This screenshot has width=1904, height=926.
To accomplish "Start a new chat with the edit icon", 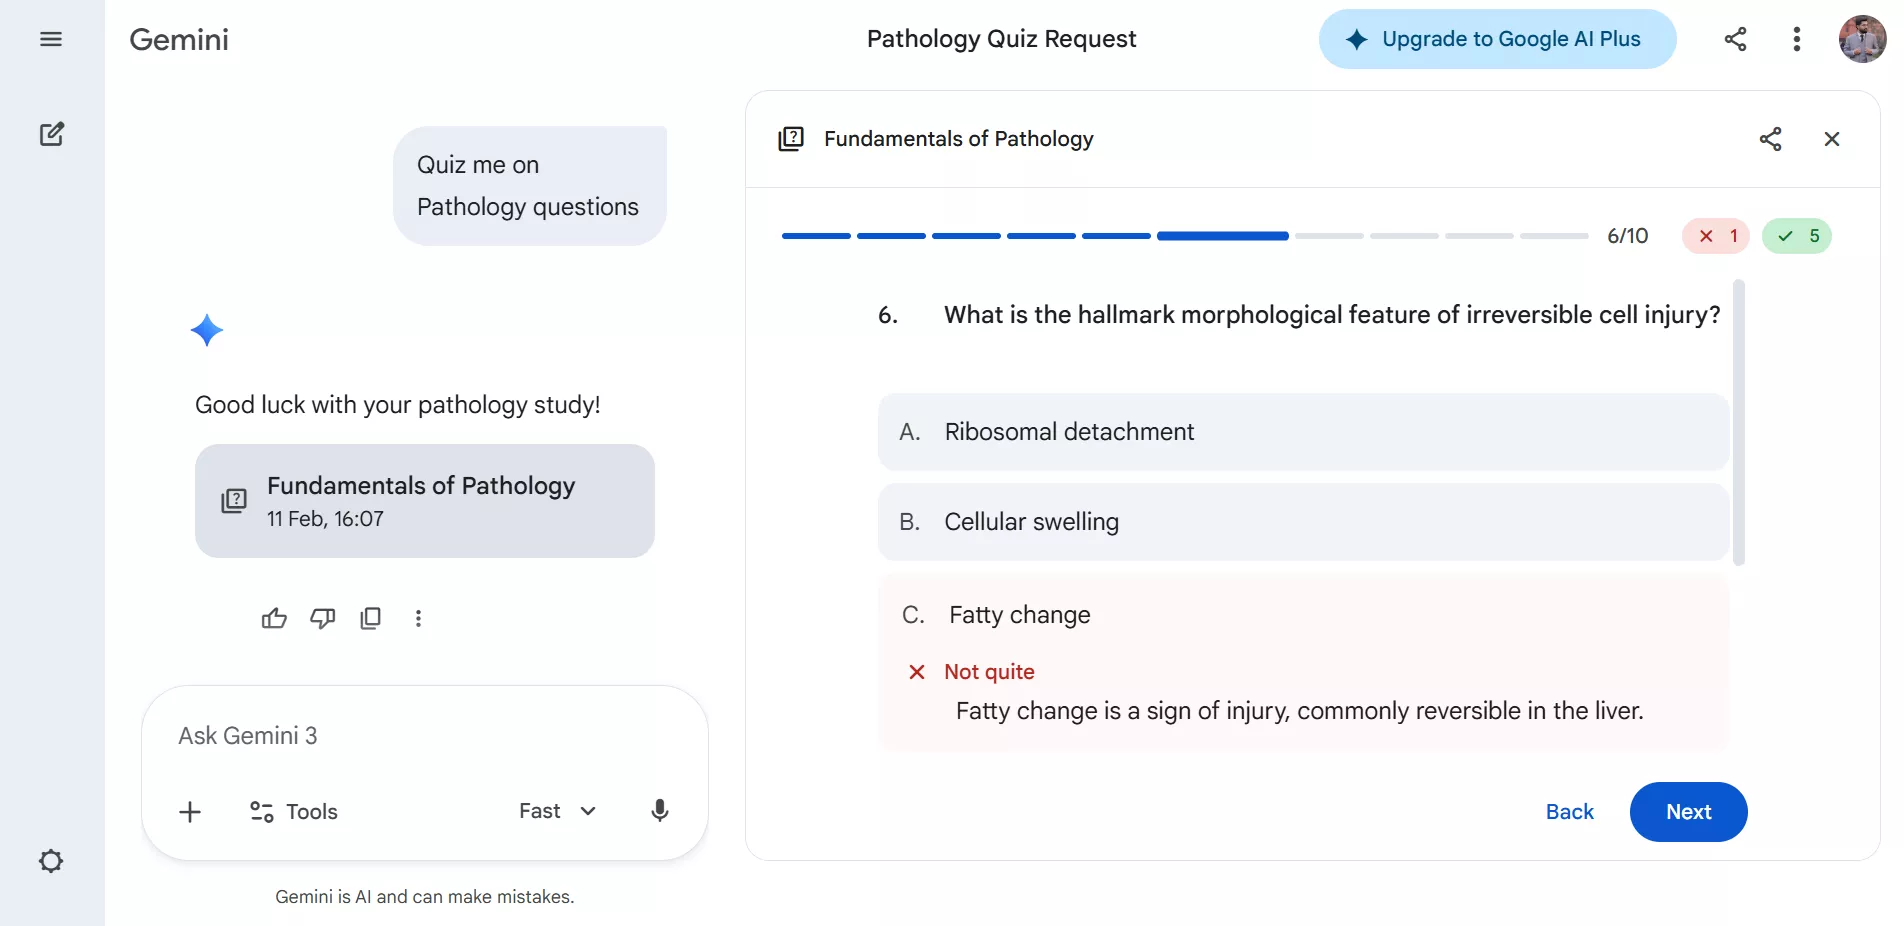I will 51,134.
